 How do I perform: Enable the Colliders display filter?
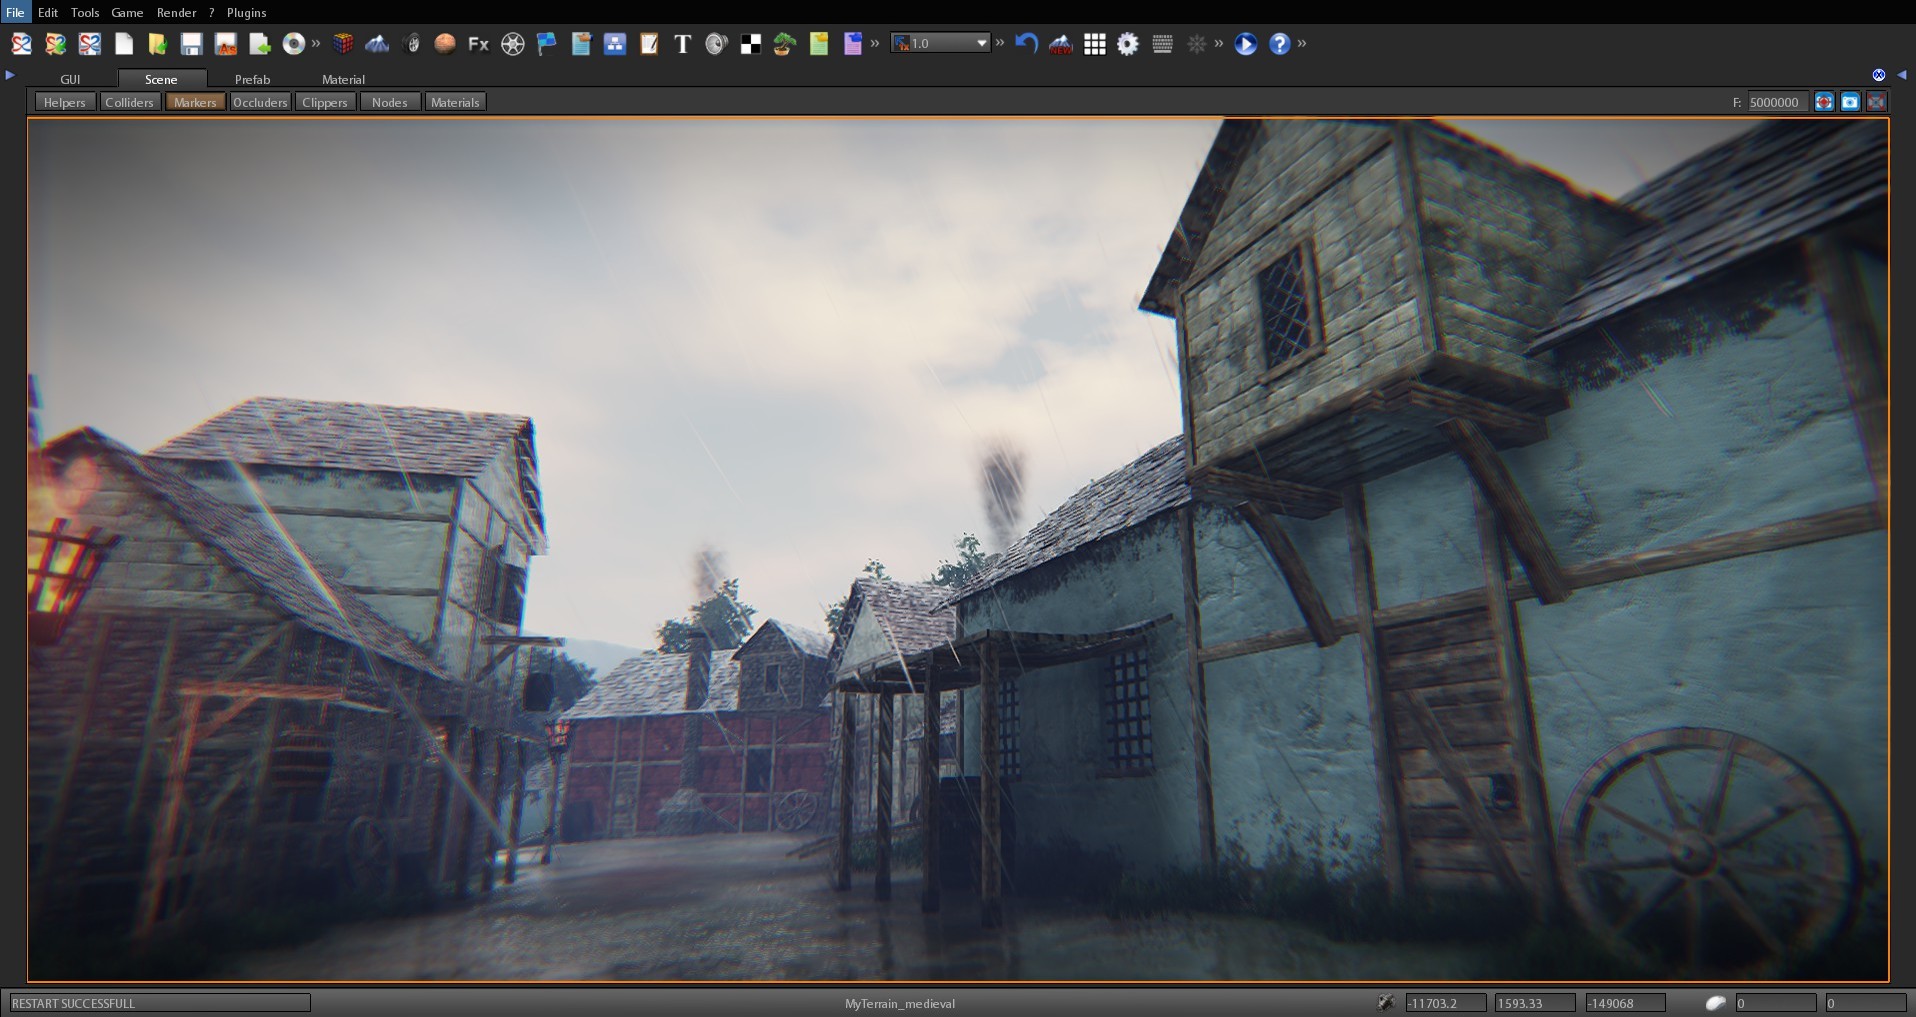coord(129,101)
